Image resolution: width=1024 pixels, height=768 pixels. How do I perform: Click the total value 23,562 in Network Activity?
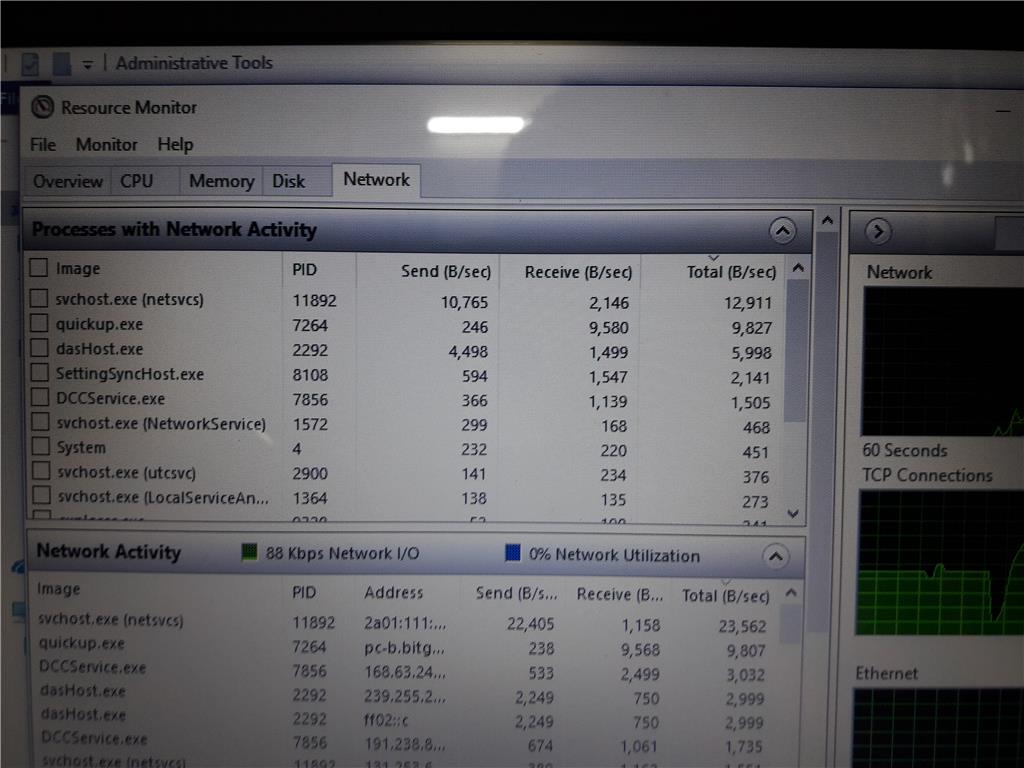pyautogui.click(x=742, y=626)
